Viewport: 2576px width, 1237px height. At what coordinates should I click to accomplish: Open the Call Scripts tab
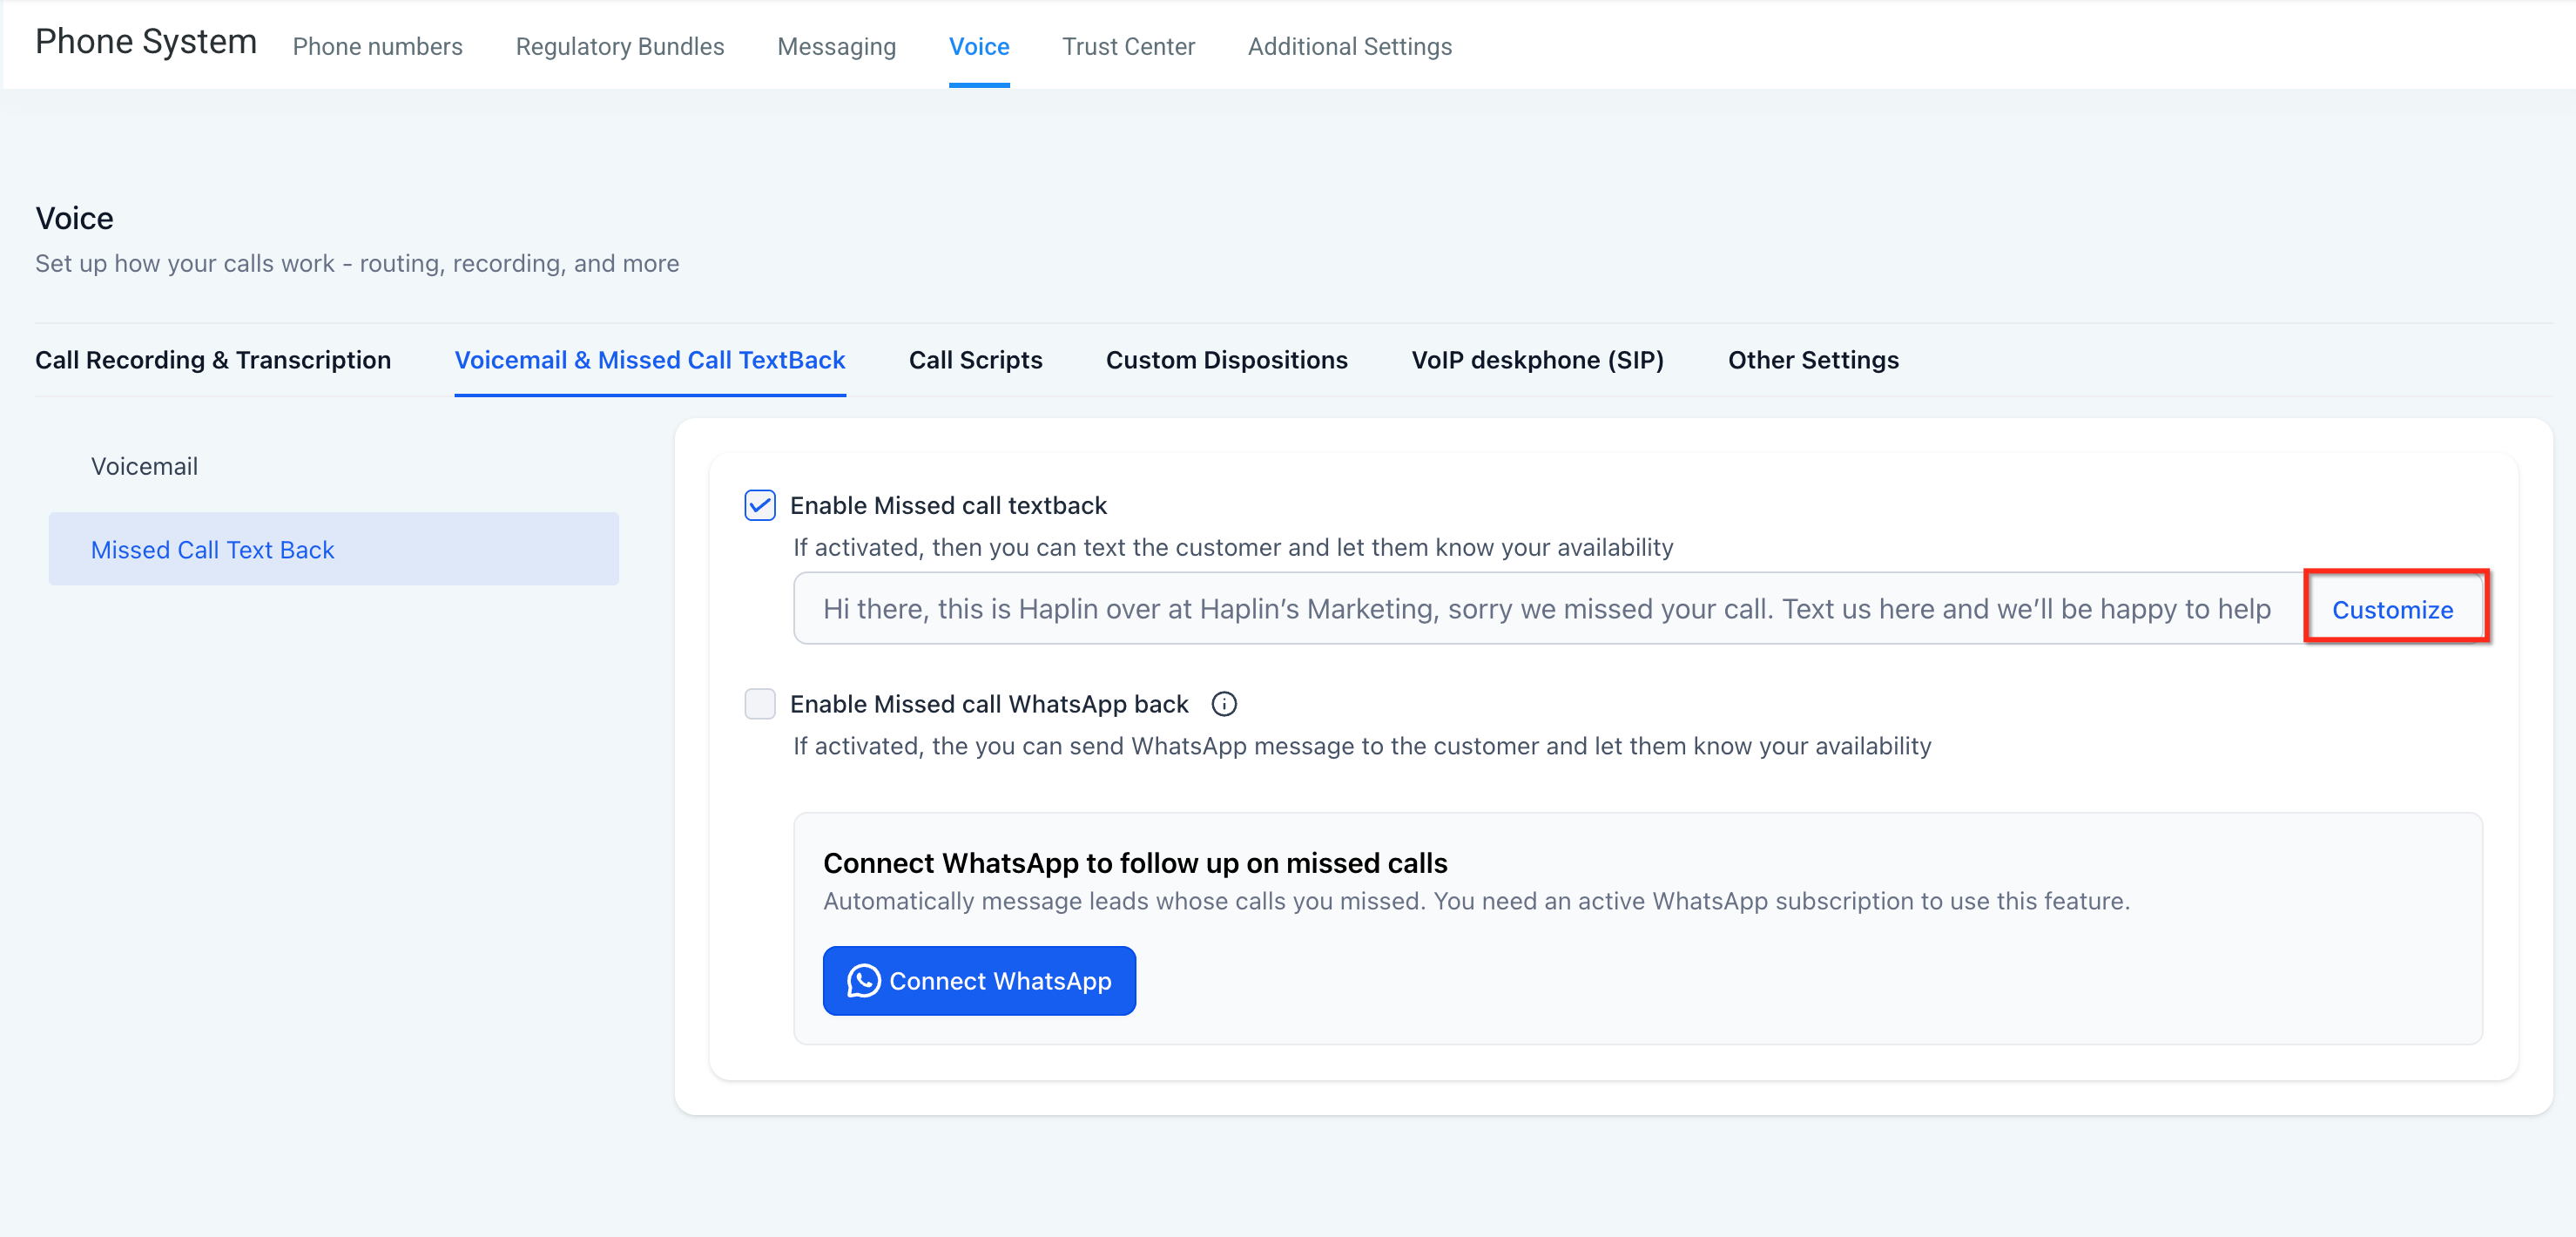pyautogui.click(x=975, y=360)
